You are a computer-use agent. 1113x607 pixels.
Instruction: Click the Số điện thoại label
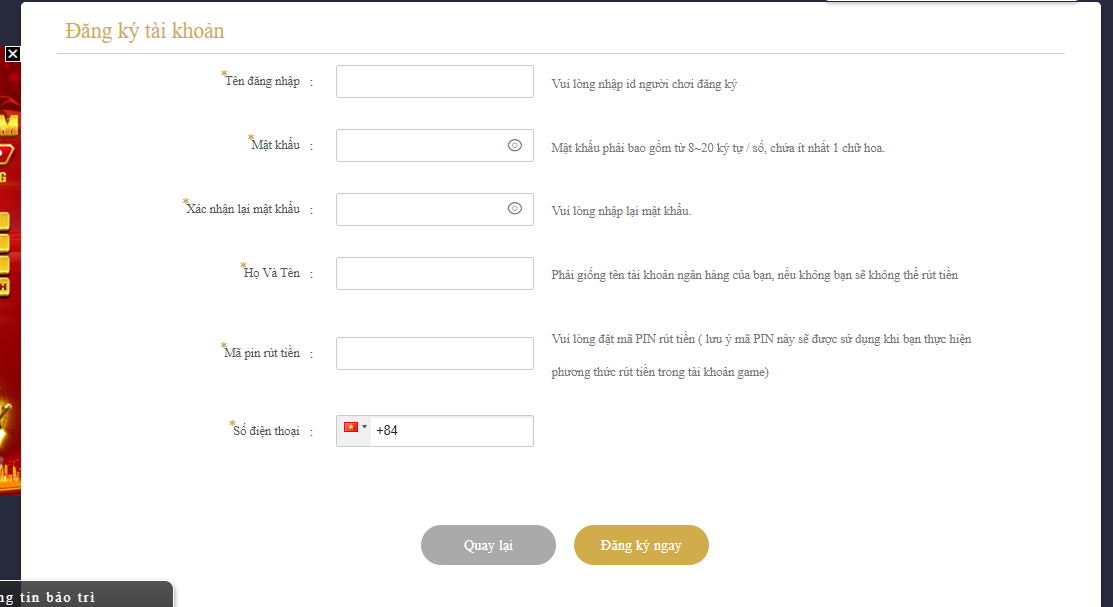tap(266, 431)
